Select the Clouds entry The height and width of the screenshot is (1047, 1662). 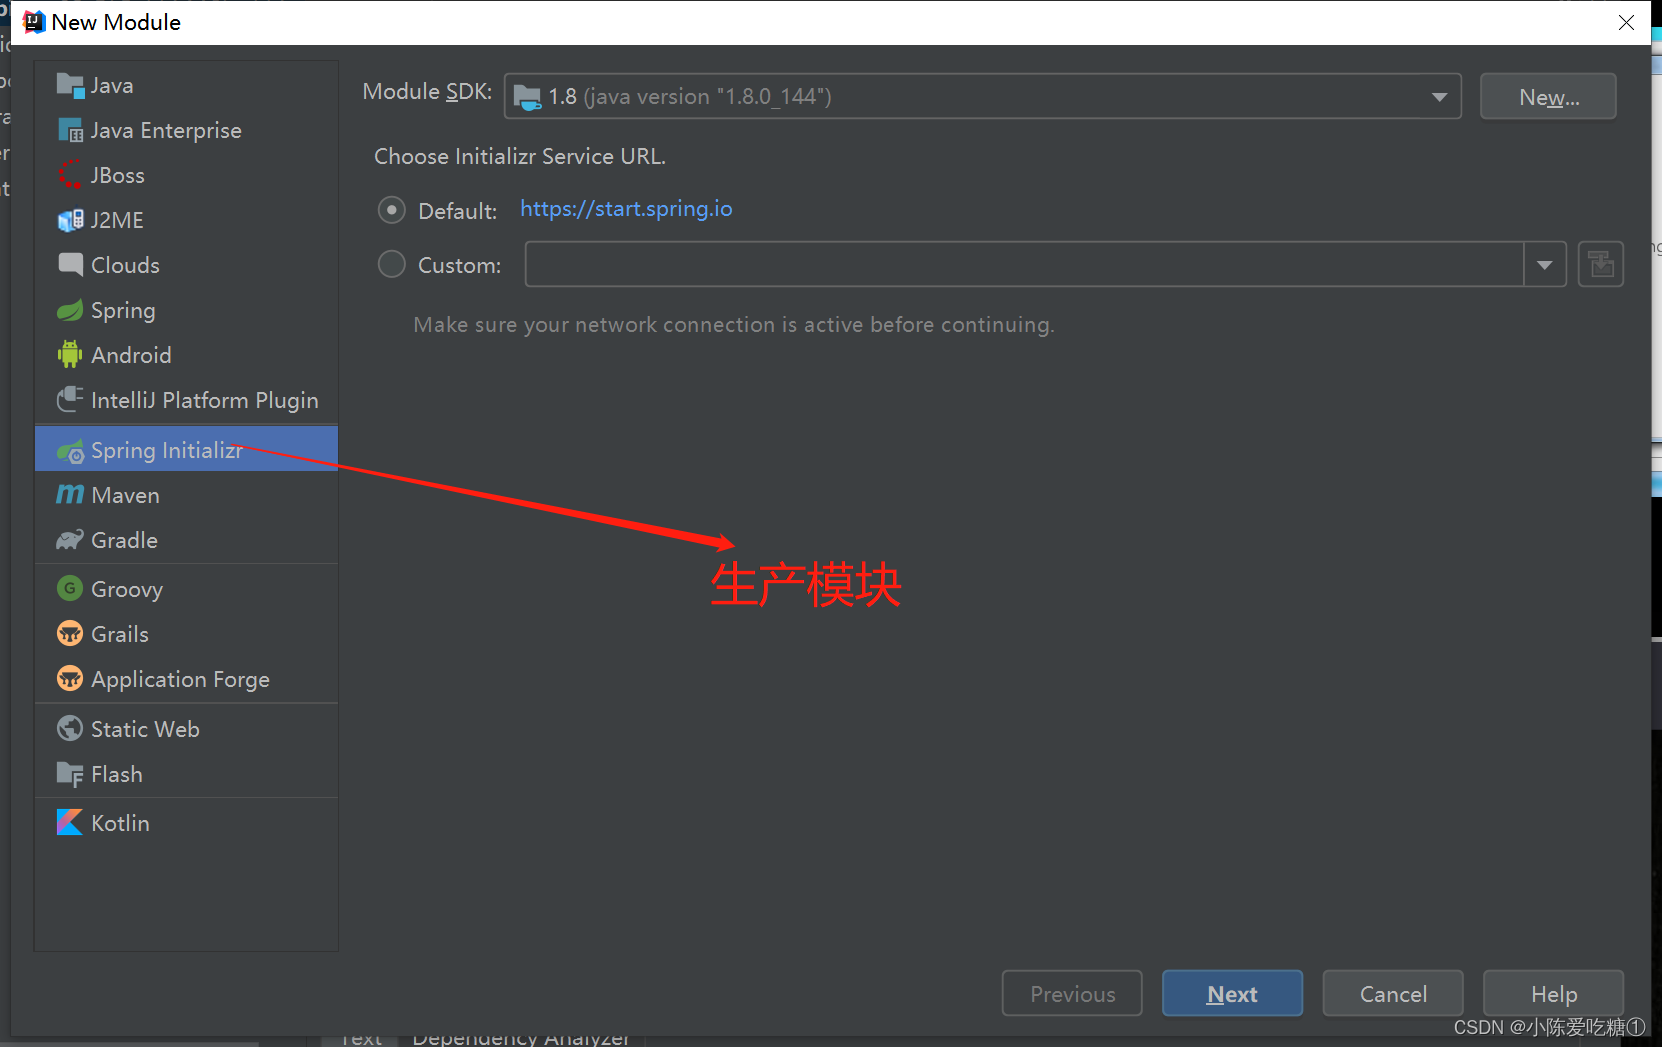click(x=186, y=265)
